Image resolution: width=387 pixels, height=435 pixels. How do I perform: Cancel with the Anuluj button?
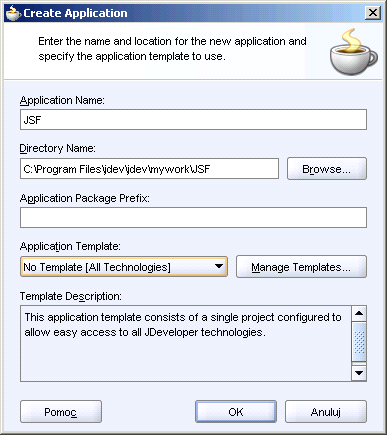tap(326, 412)
